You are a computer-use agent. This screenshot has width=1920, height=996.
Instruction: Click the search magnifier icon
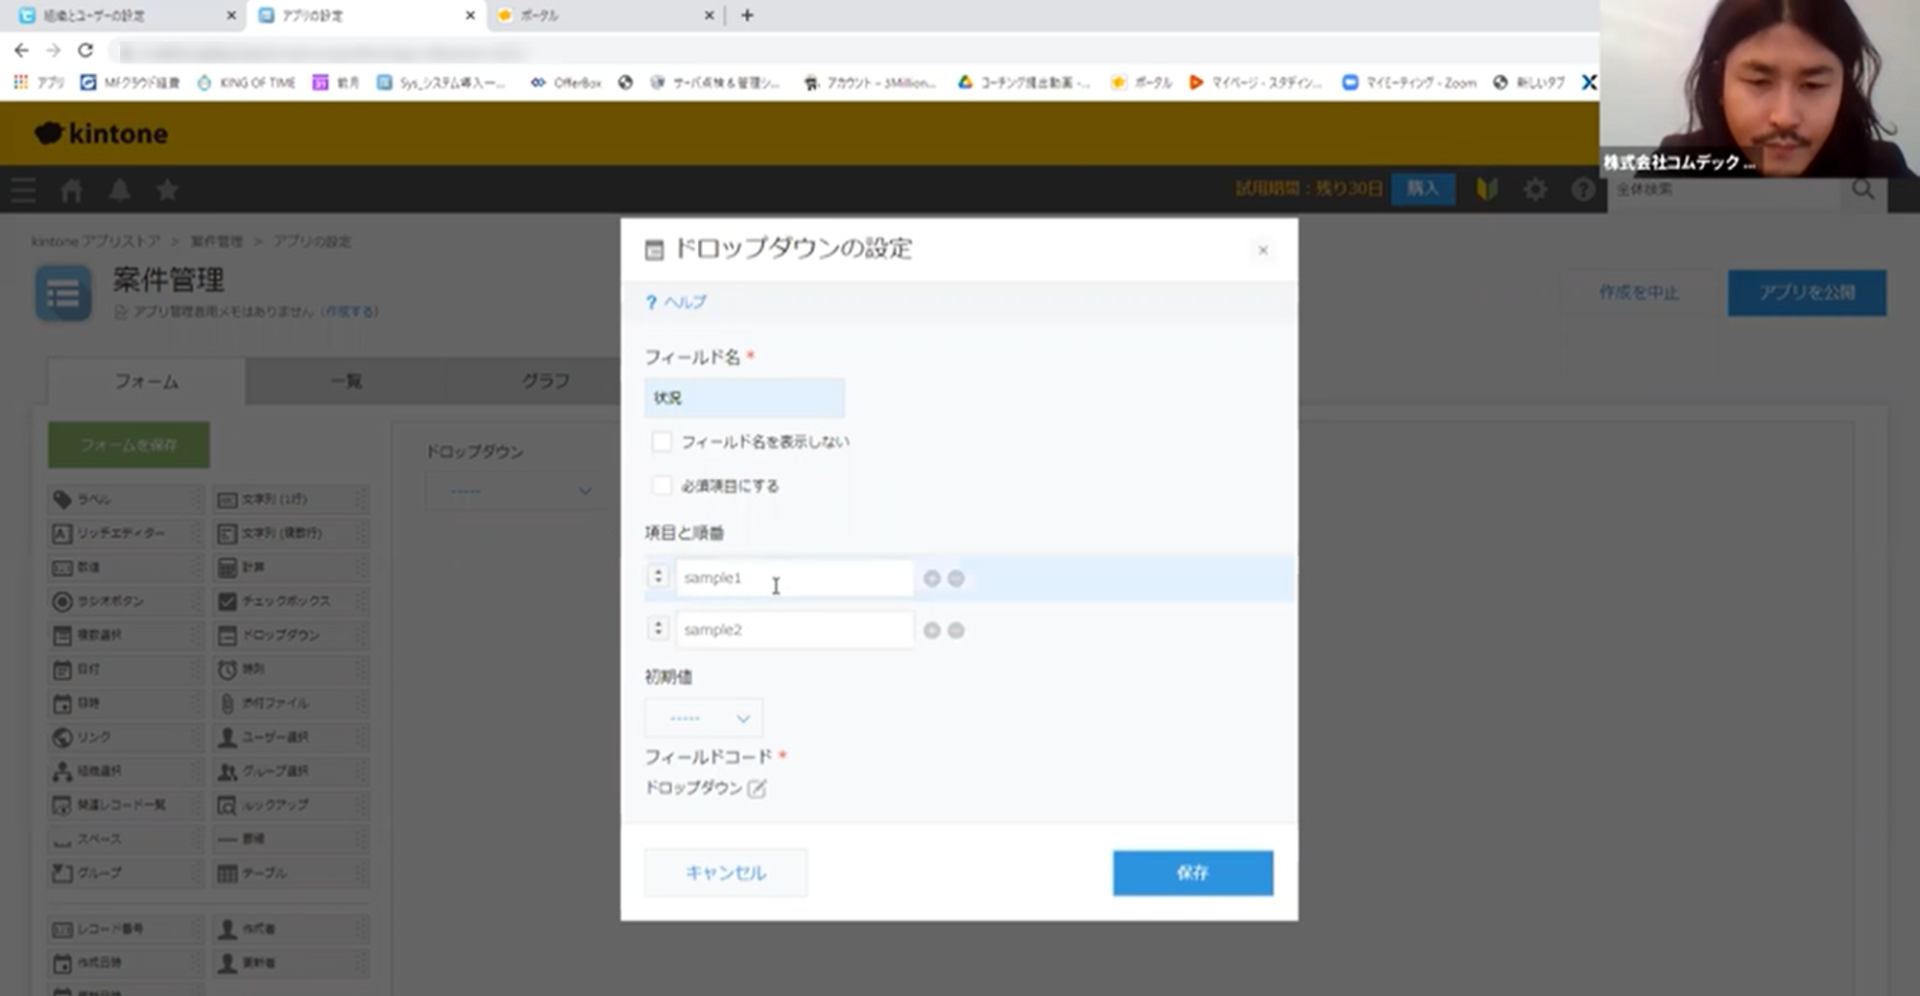click(1863, 189)
